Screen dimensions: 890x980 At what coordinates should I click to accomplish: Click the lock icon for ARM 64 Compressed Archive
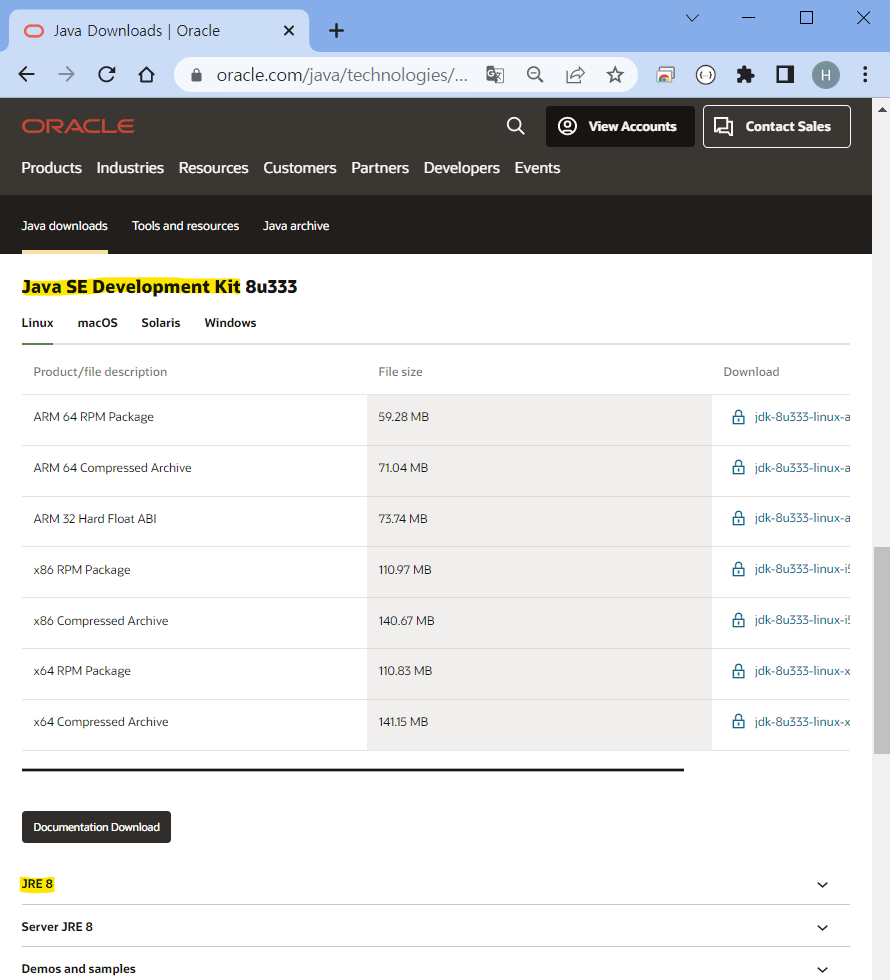coord(738,468)
